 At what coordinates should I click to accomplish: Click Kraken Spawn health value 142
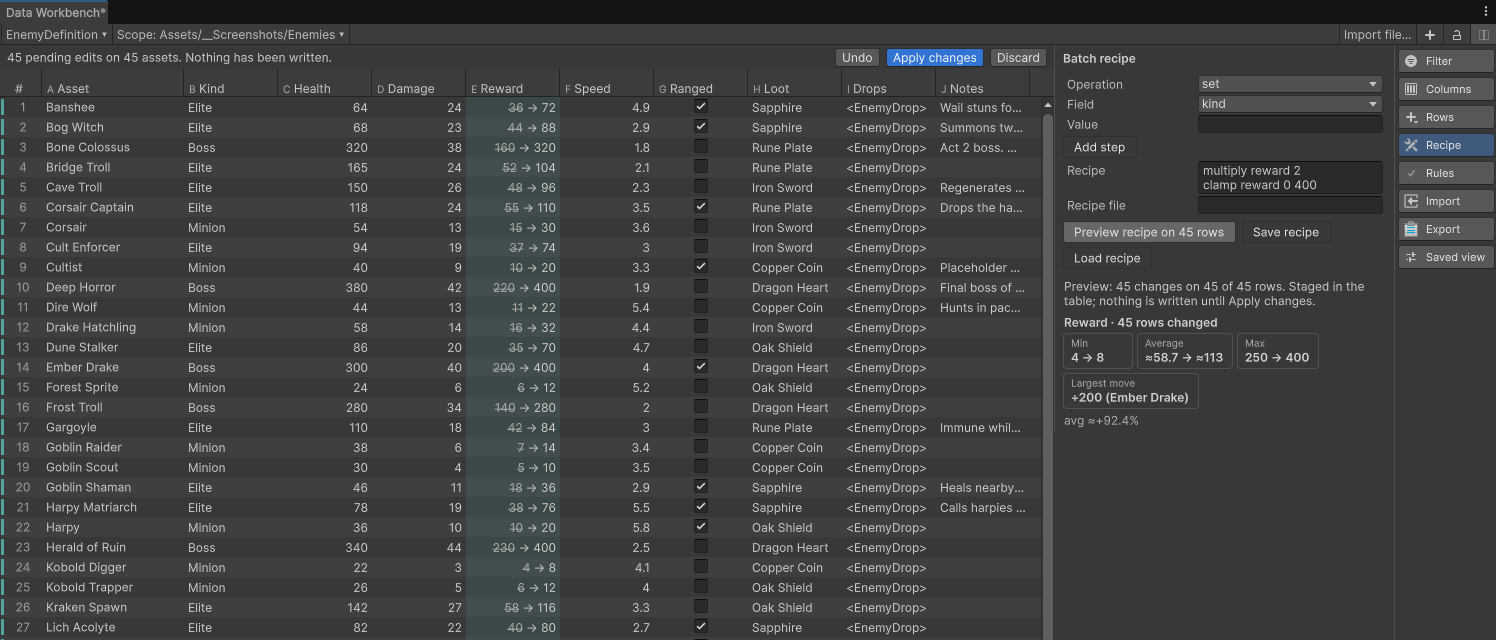[325, 607]
